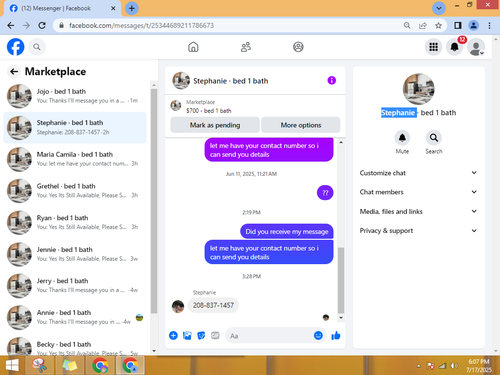
Task: Open the $700 bed 1 bath Marketplace listing
Action: point(208,106)
